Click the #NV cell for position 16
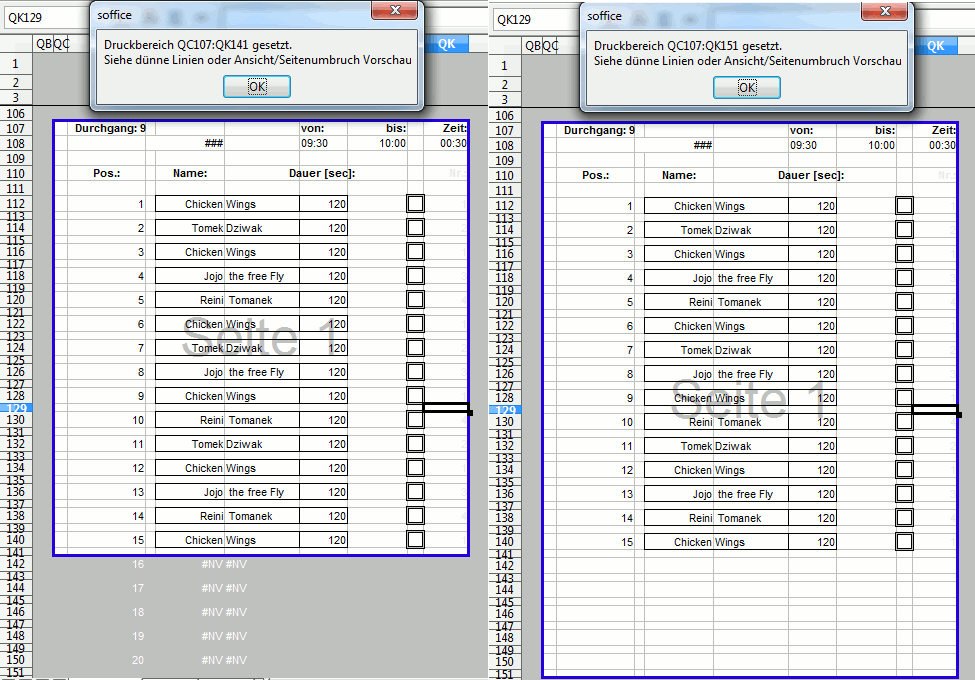Viewport: 975px width, 680px height. pyautogui.click(x=211, y=565)
